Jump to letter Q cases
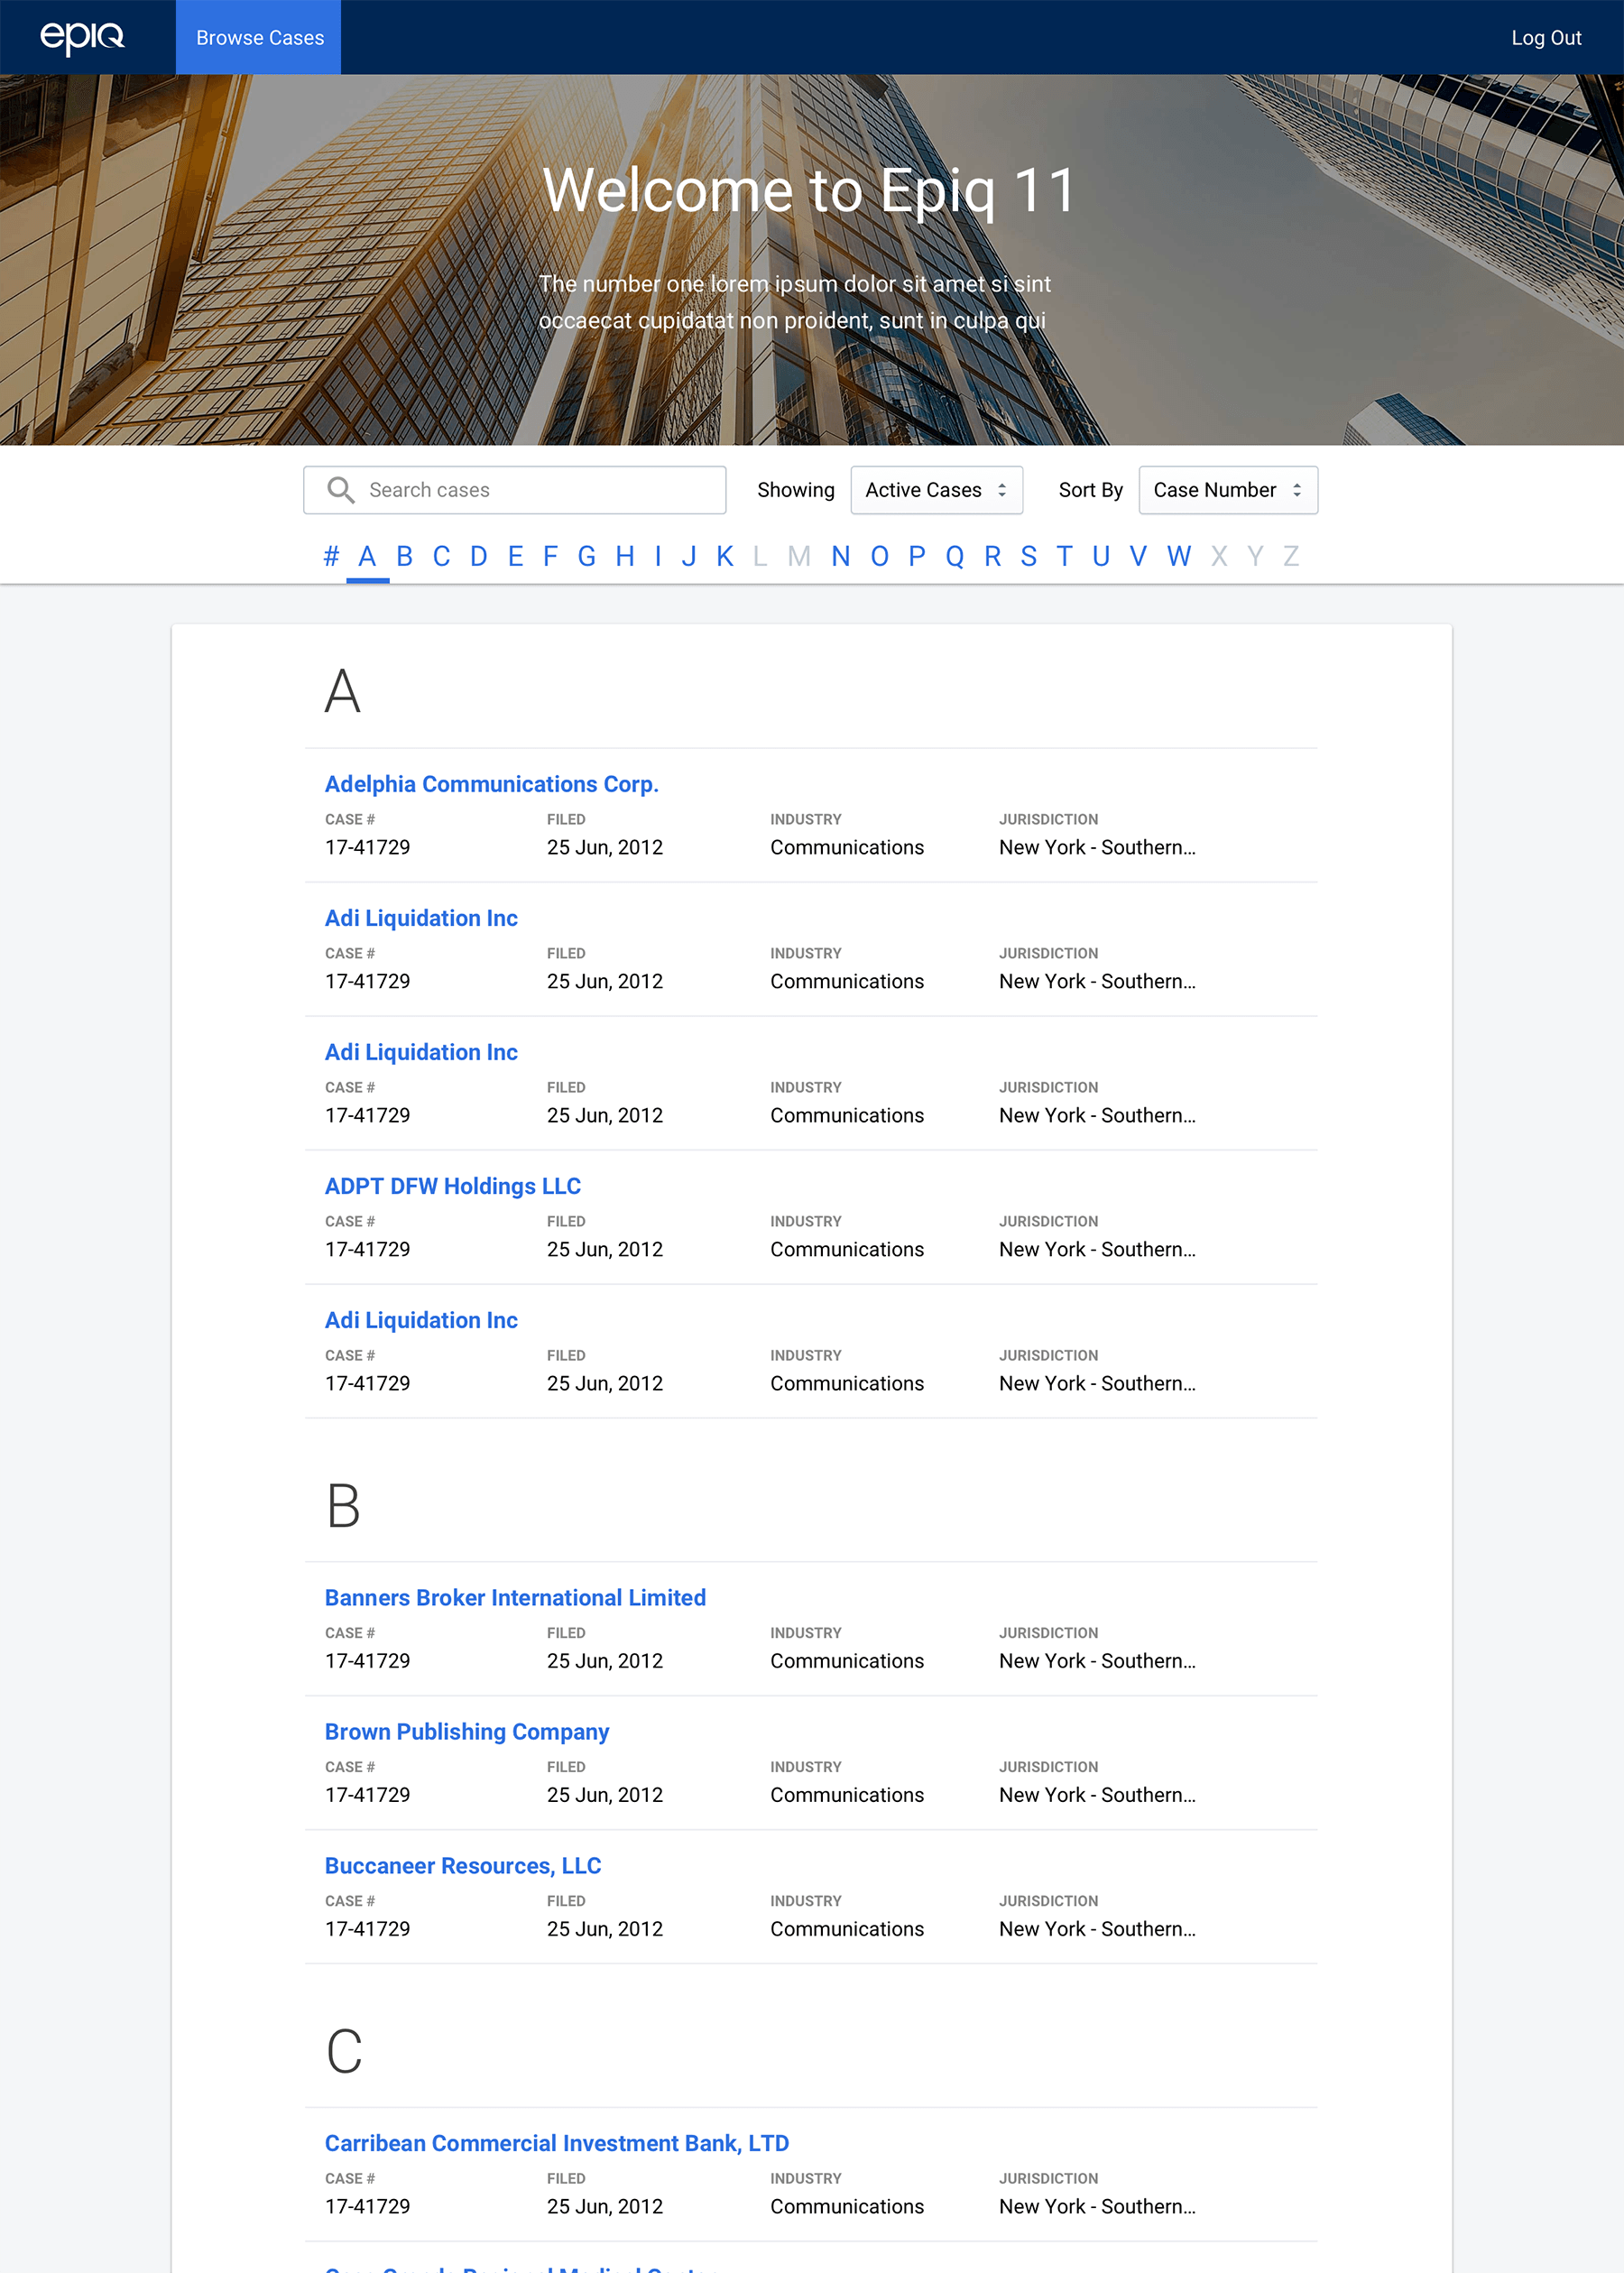Screen dimensions: 1624x2273 tap(954, 556)
